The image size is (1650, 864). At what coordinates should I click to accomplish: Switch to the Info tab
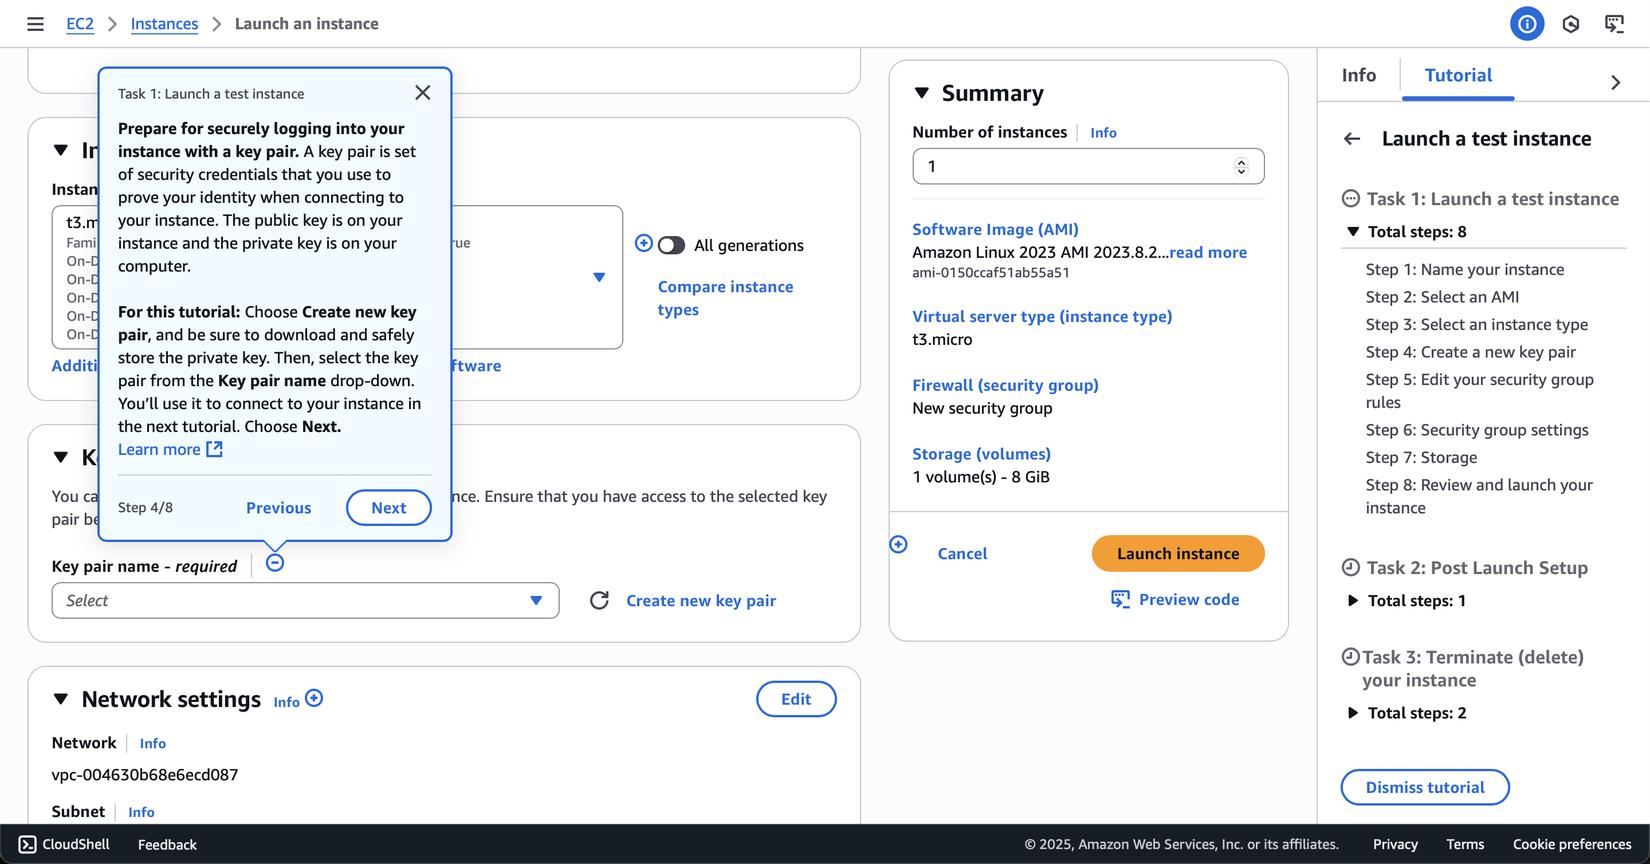point(1358,75)
